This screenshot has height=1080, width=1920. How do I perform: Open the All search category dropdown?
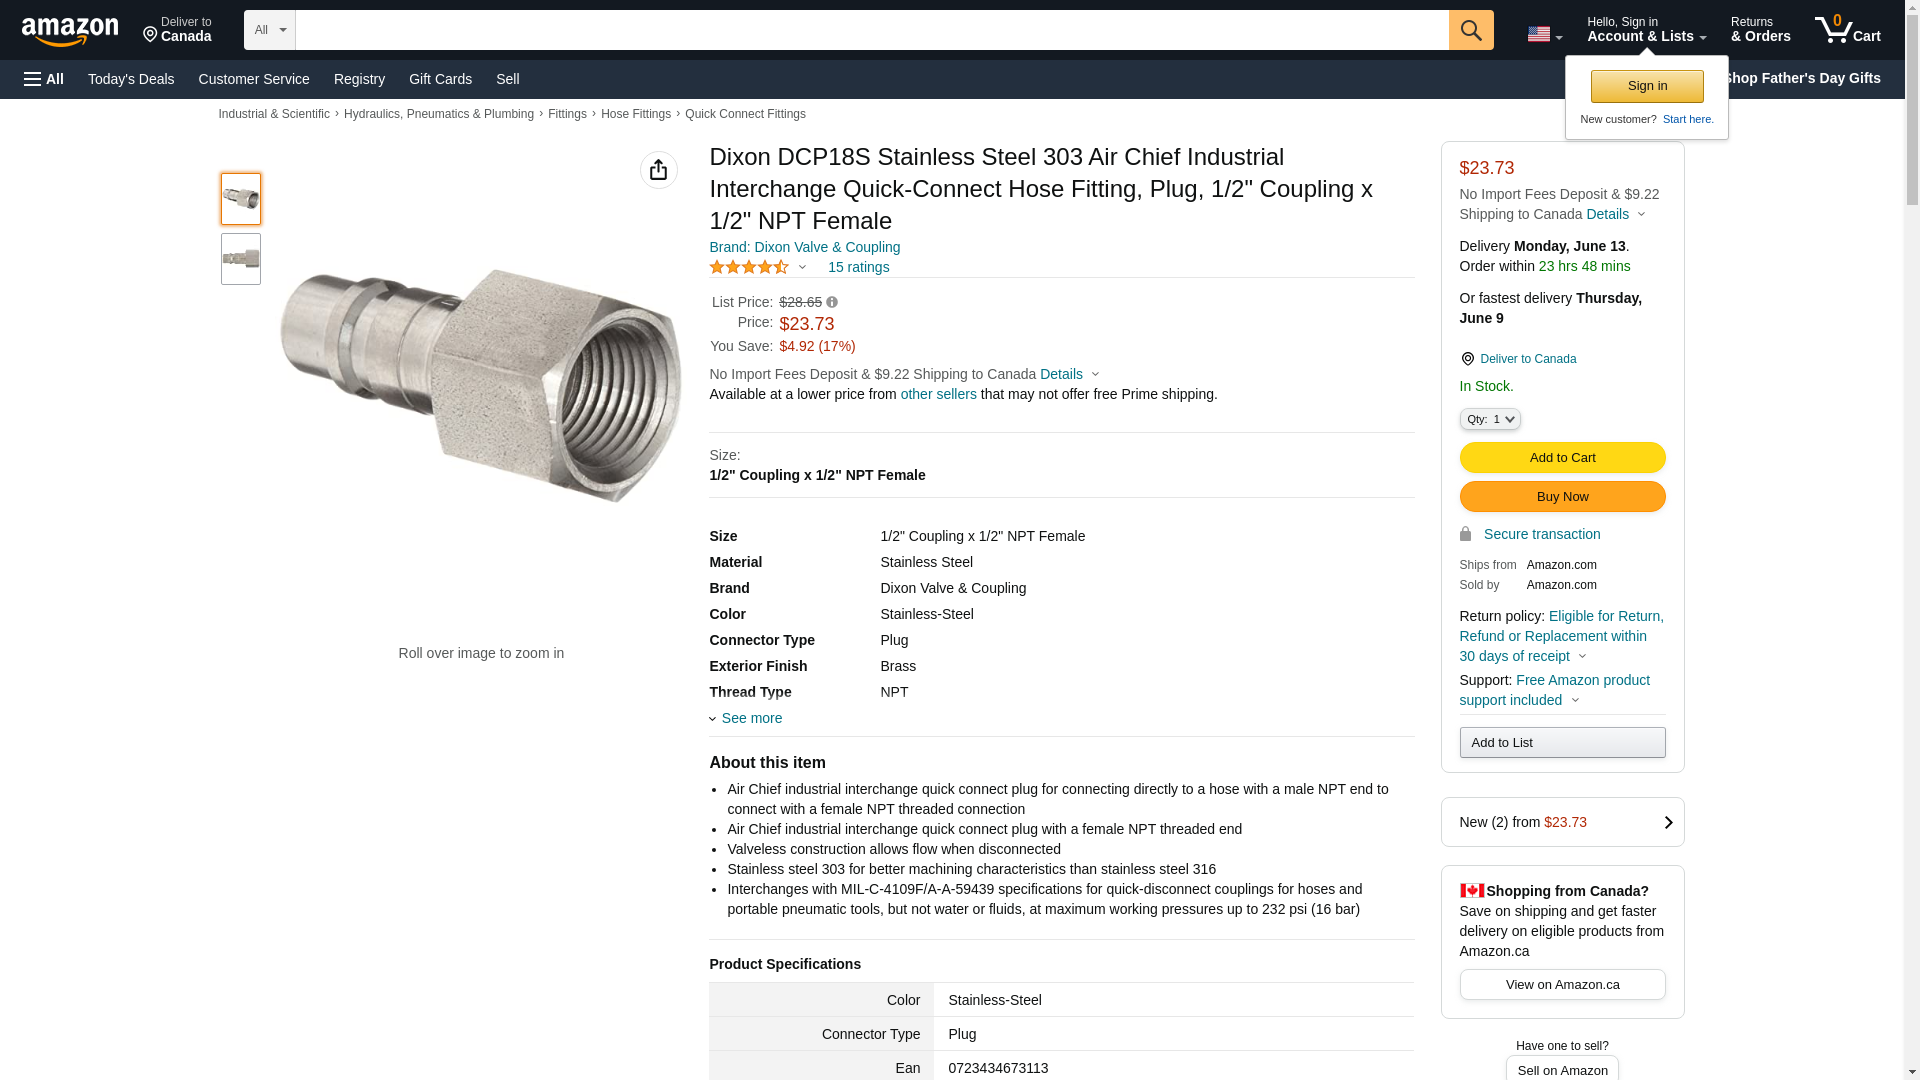coord(270,30)
